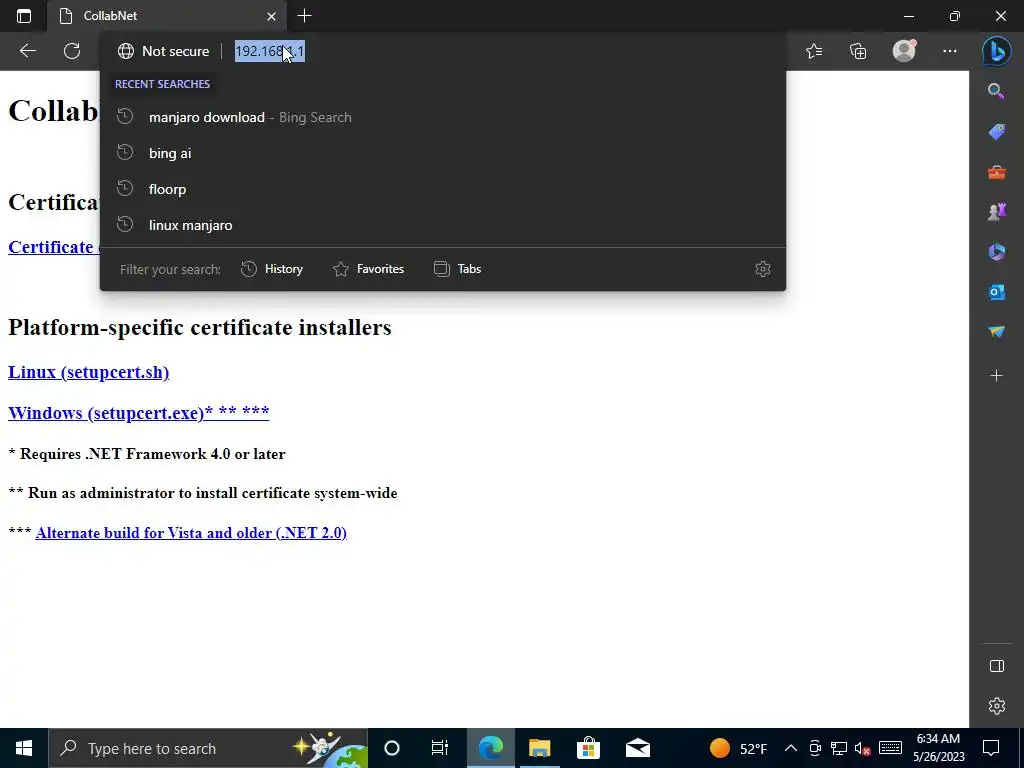Image resolution: width=1024 pixels, height=768 pixels.
Task: Open Collections icon in toolbar
Action: point(858,51)
